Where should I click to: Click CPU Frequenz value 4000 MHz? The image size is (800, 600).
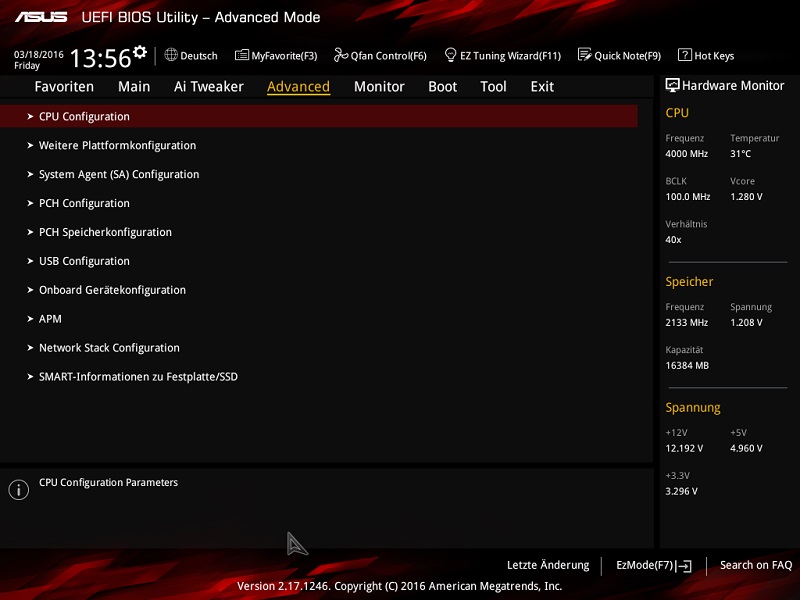click(686, 154)
